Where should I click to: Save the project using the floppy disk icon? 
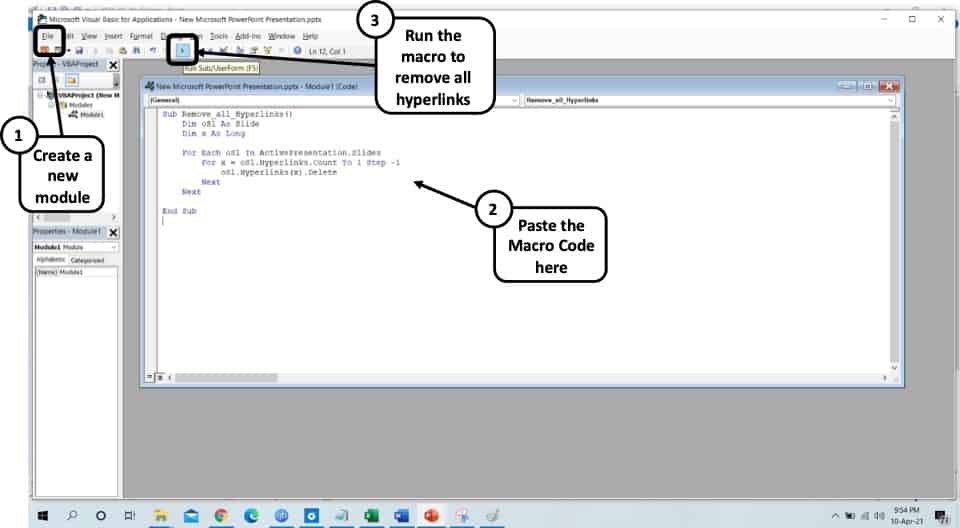point(79,51)
